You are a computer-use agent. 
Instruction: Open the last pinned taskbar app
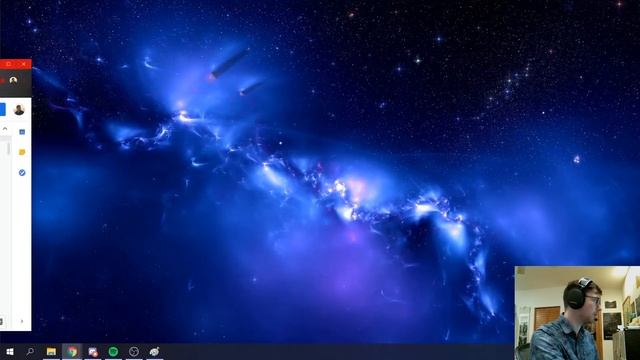tap(154, 351)
